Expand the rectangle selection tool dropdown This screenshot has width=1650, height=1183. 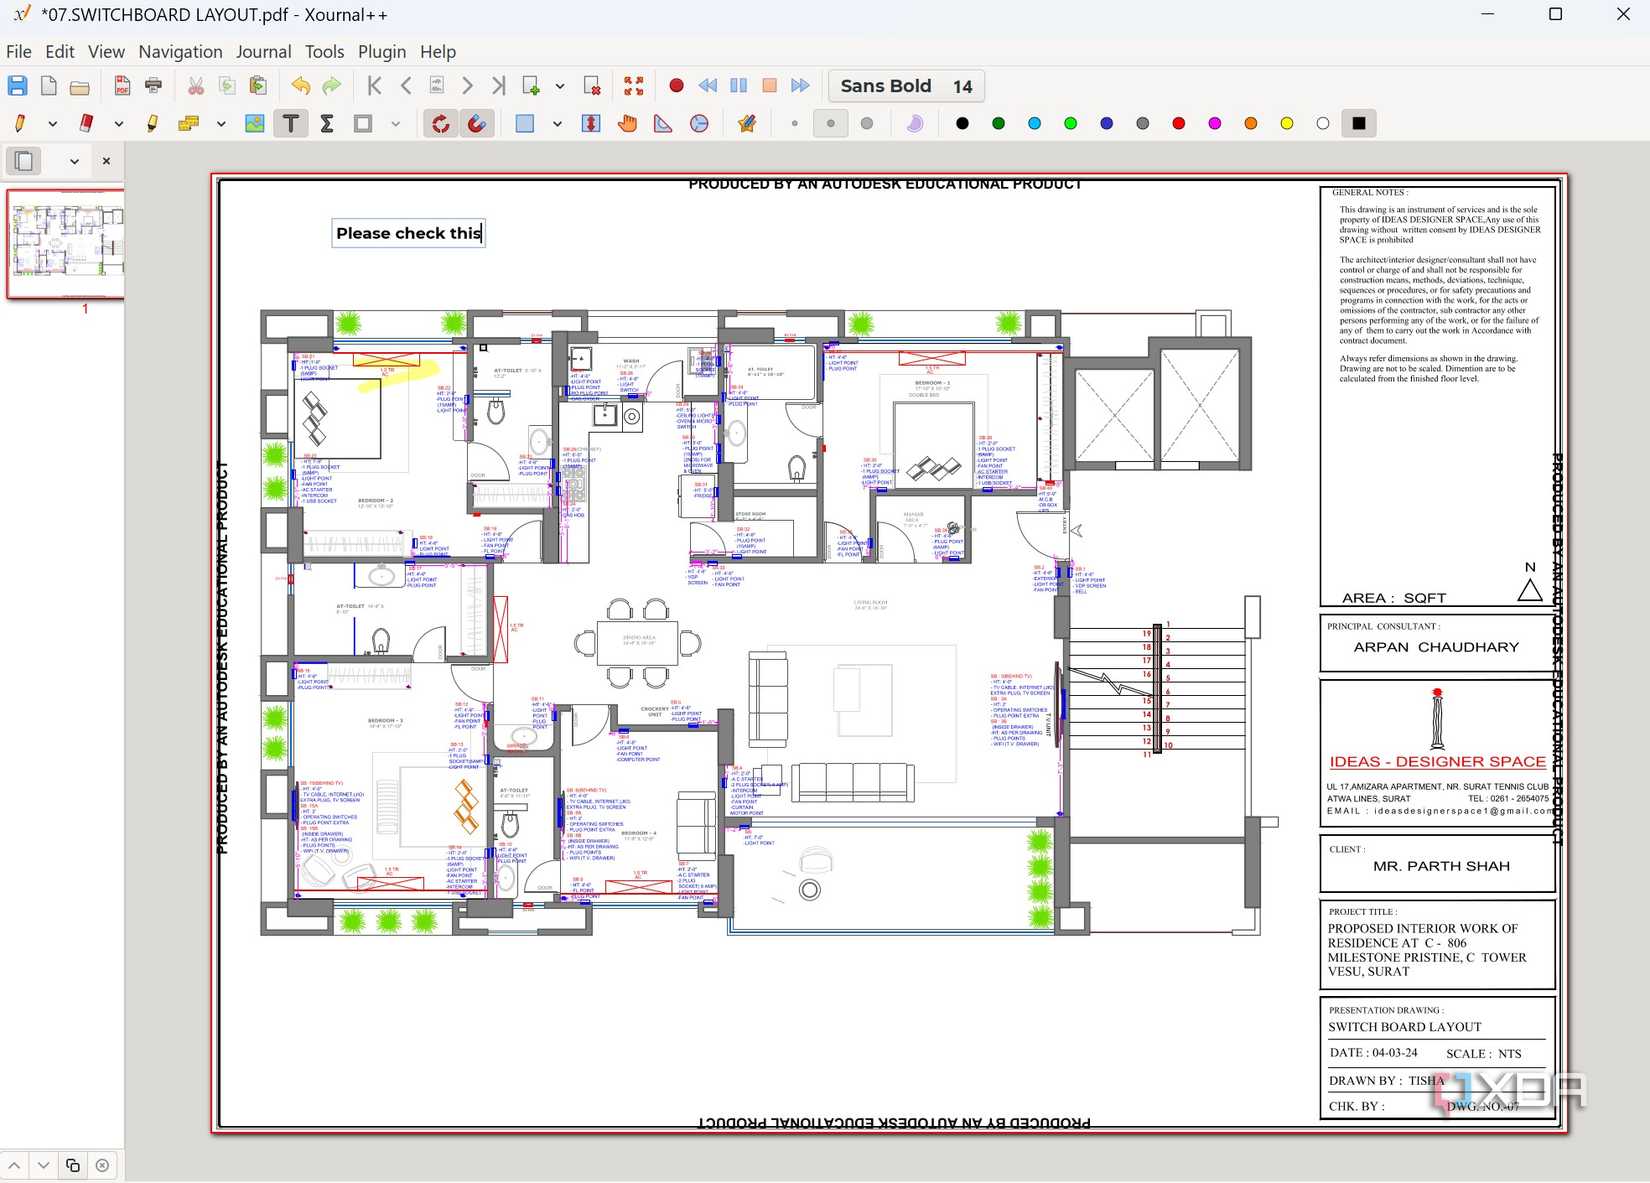pyautogui.click(x=557, y=123)
